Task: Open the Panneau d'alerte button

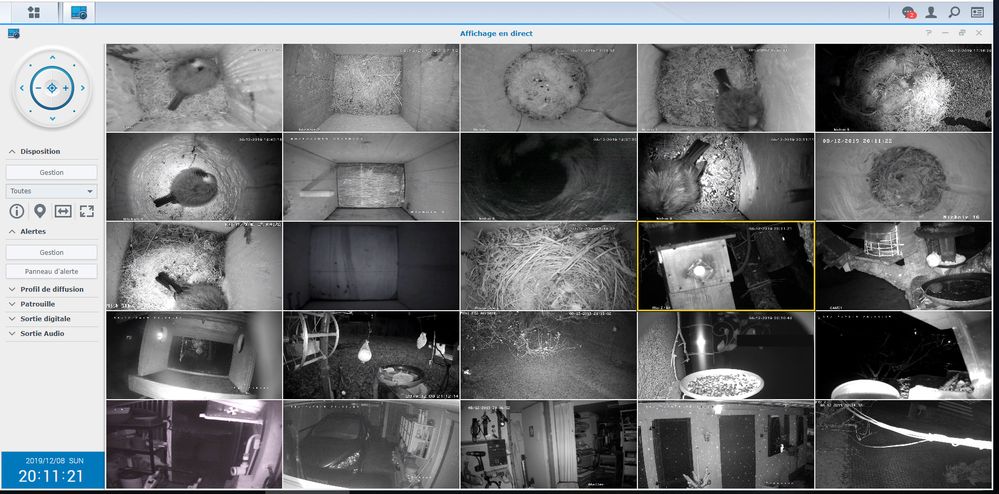Action: [x=52, y=271]
